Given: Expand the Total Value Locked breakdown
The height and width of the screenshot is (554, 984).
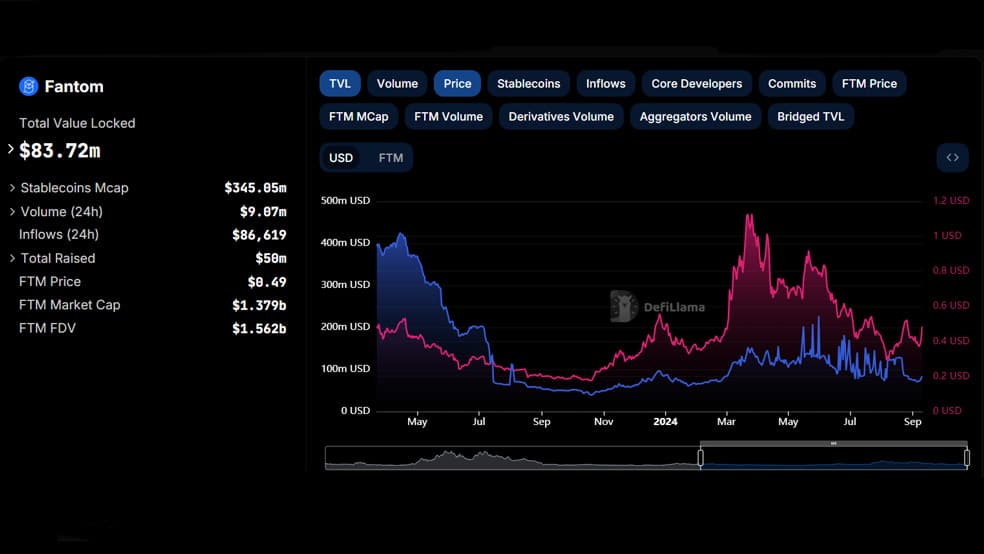Looking at the screenshot, I should click(x=11, y=149).
